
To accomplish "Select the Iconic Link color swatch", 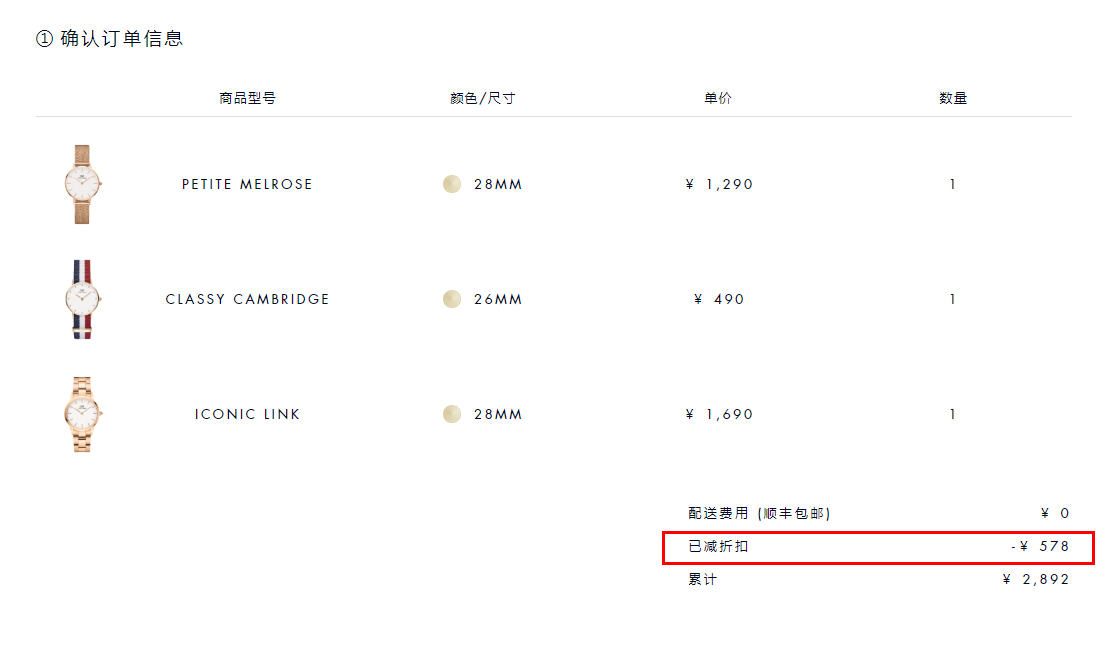I will point(452,414).
